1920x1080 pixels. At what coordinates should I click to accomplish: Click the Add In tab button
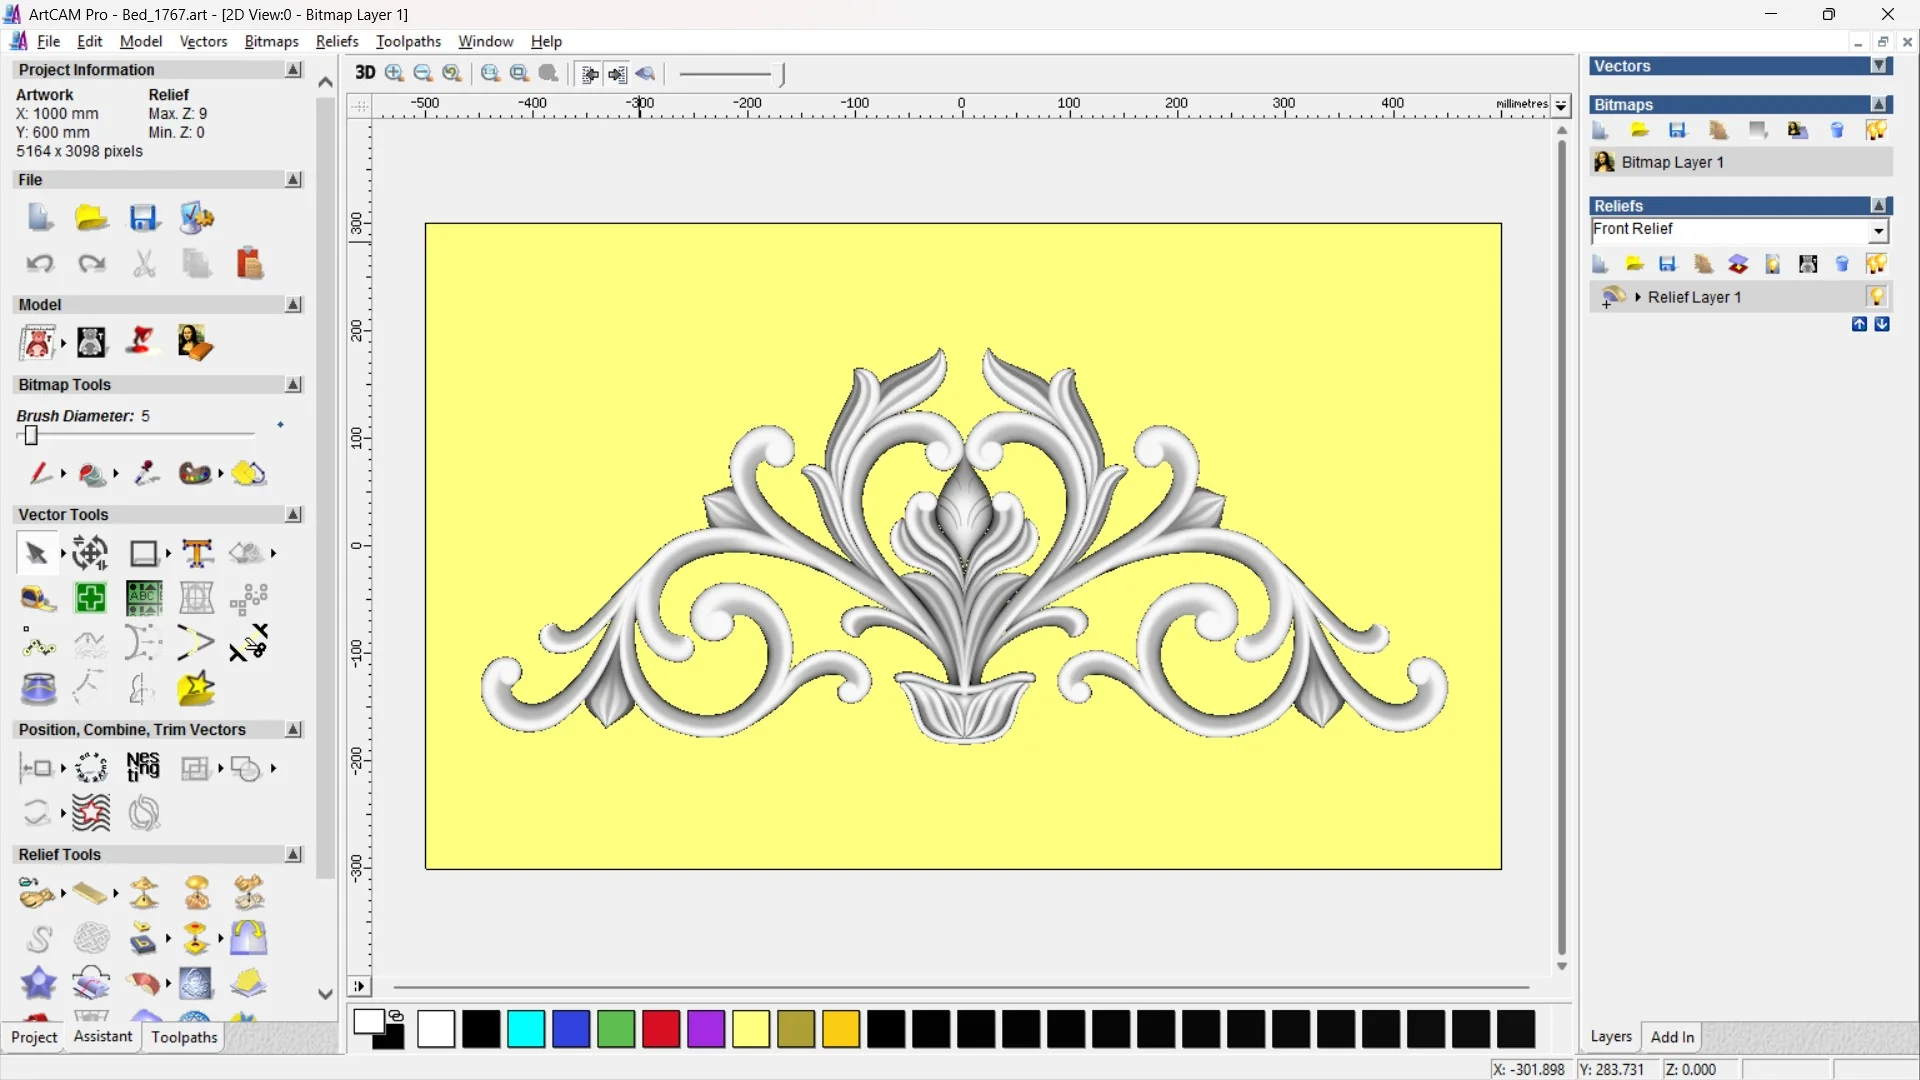point(1672,1037)
